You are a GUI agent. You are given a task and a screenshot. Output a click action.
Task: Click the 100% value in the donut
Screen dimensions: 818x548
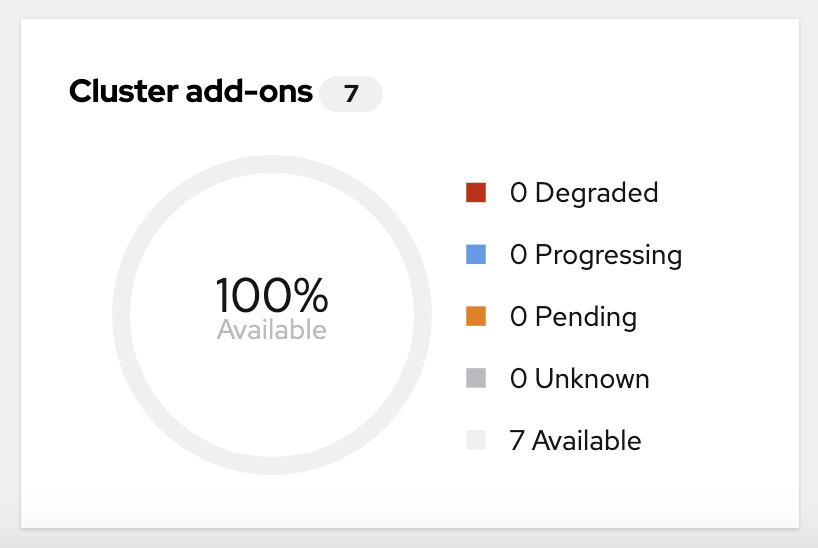click(x=272, y=295)
